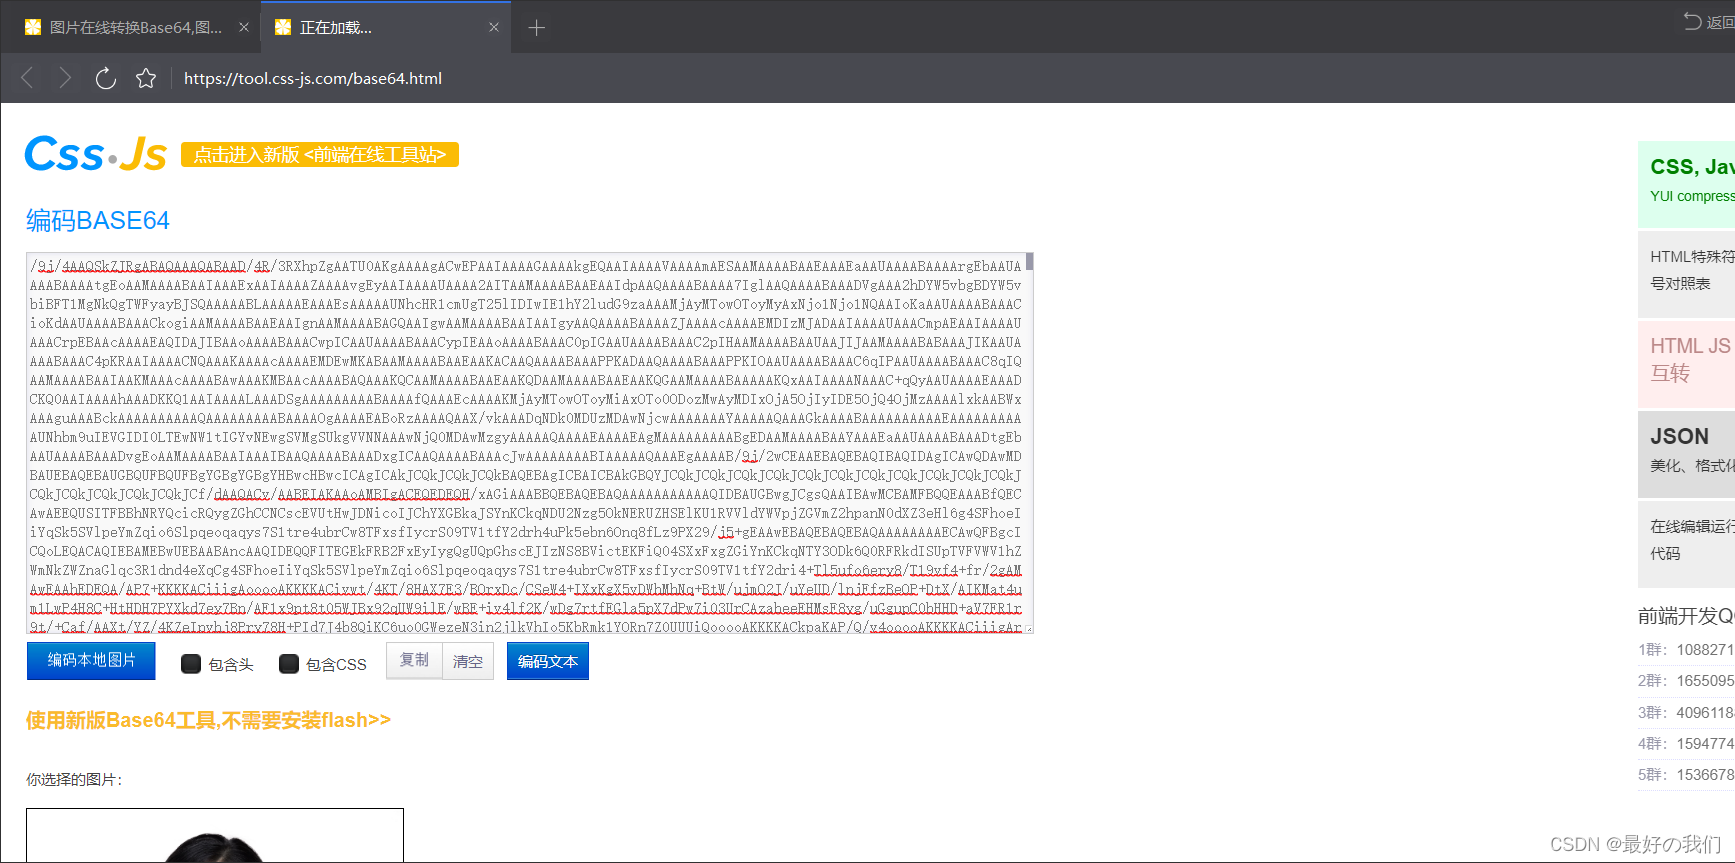This screenshot has width=1735, height=863.
Task: Switch to the 图片在线转换Base64 tab
Action: click(136, 28)
